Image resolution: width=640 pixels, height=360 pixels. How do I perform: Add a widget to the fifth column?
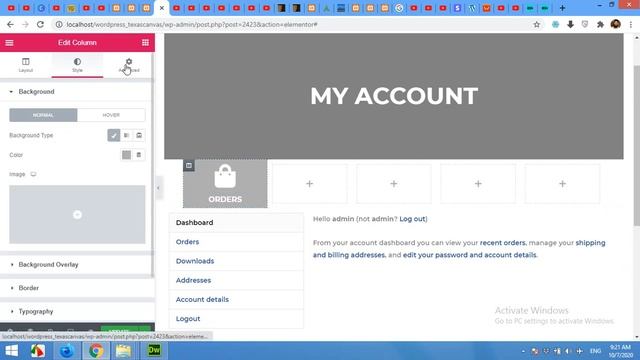(x=562, y=184)
